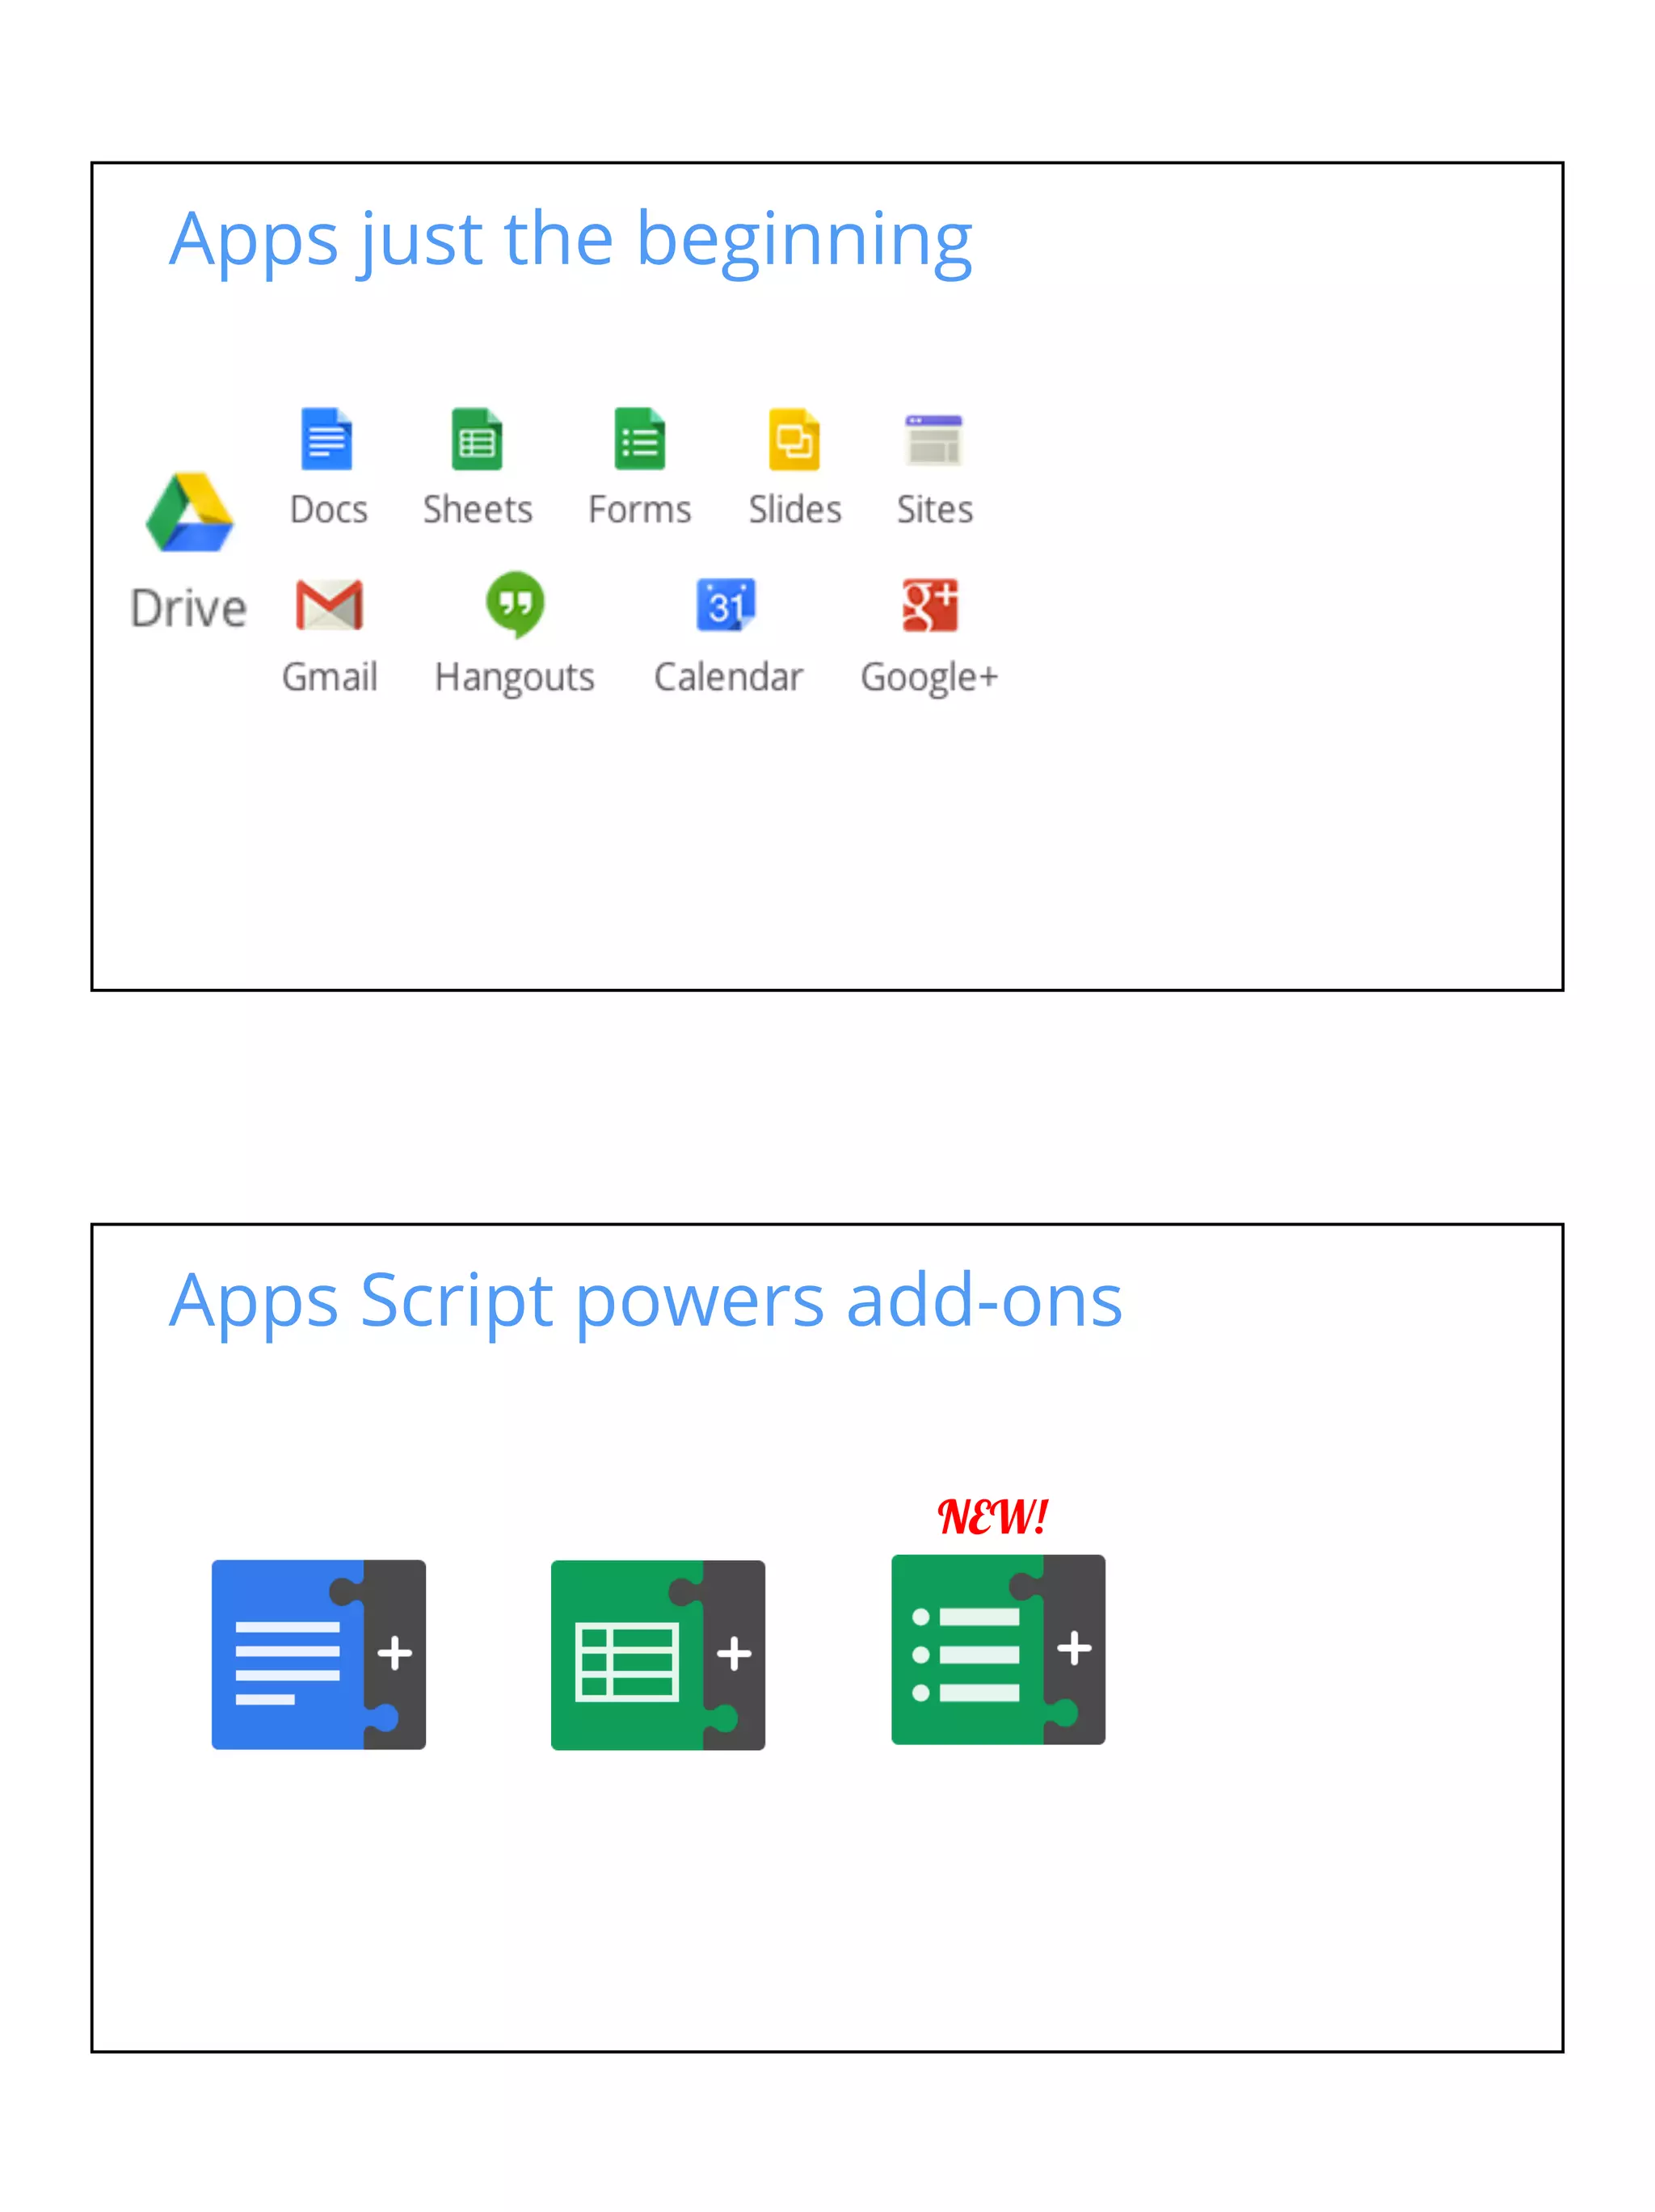The image size is (1655, 2212).
Task: Click the green Forms list icon
Action: tap(640, 439)
